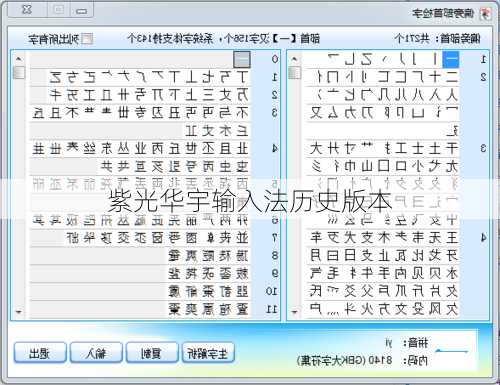
Task: Select the 厂 radical
Action: tap(418, 77)
